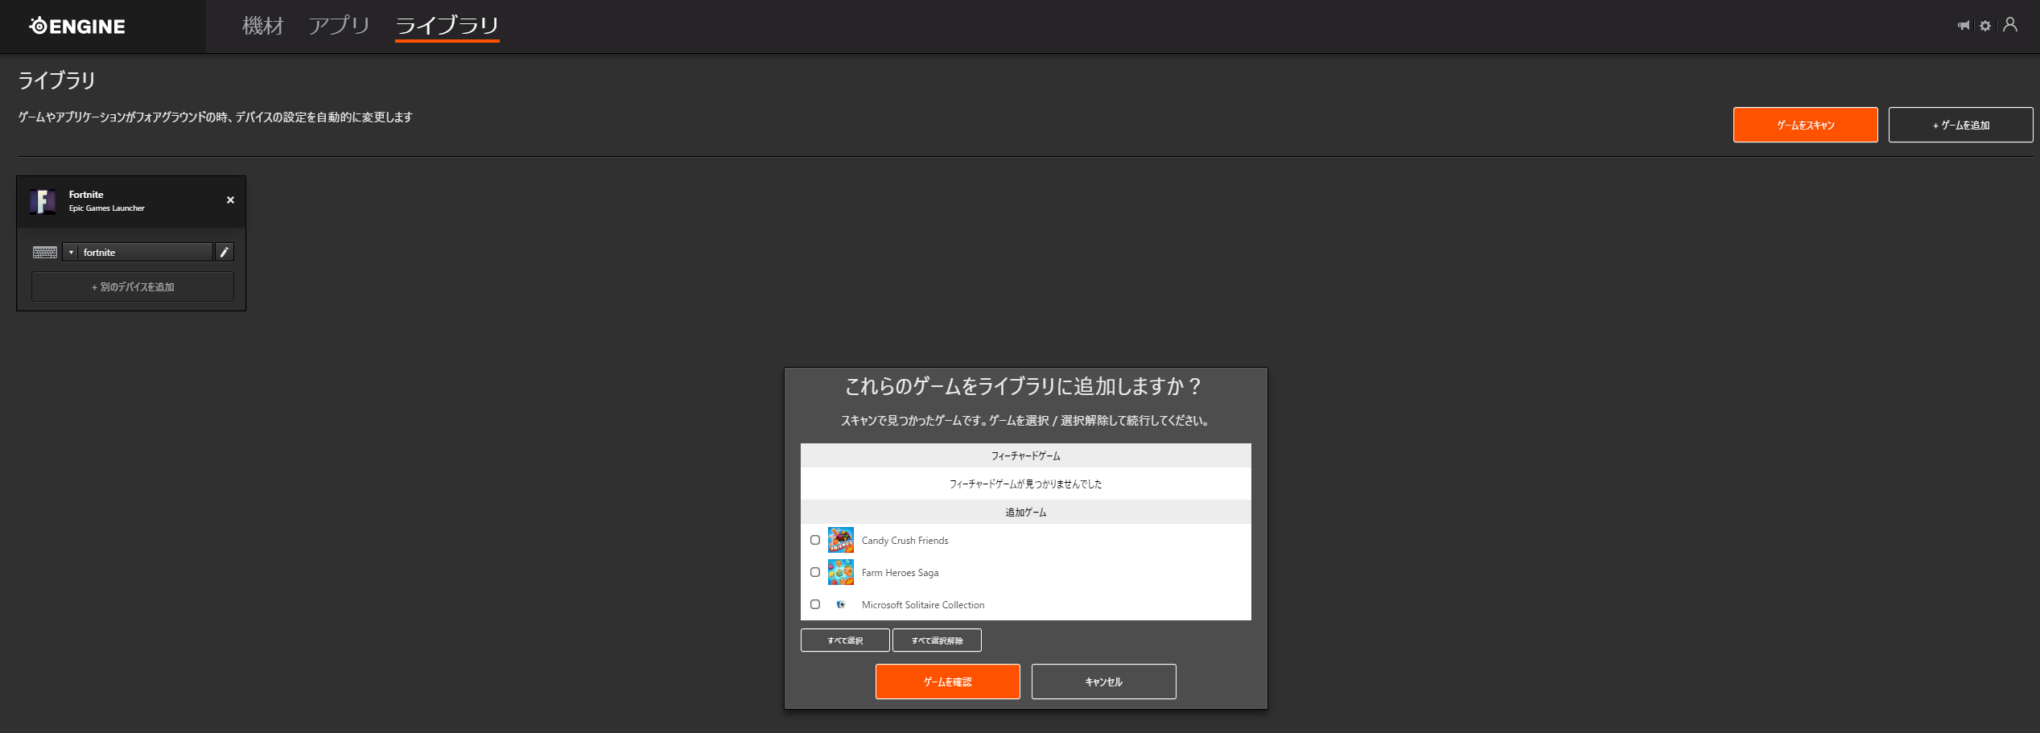
Task: Confirm with the ゲームを確認 button
Action: pyautogui.click(x=948, y=682)
